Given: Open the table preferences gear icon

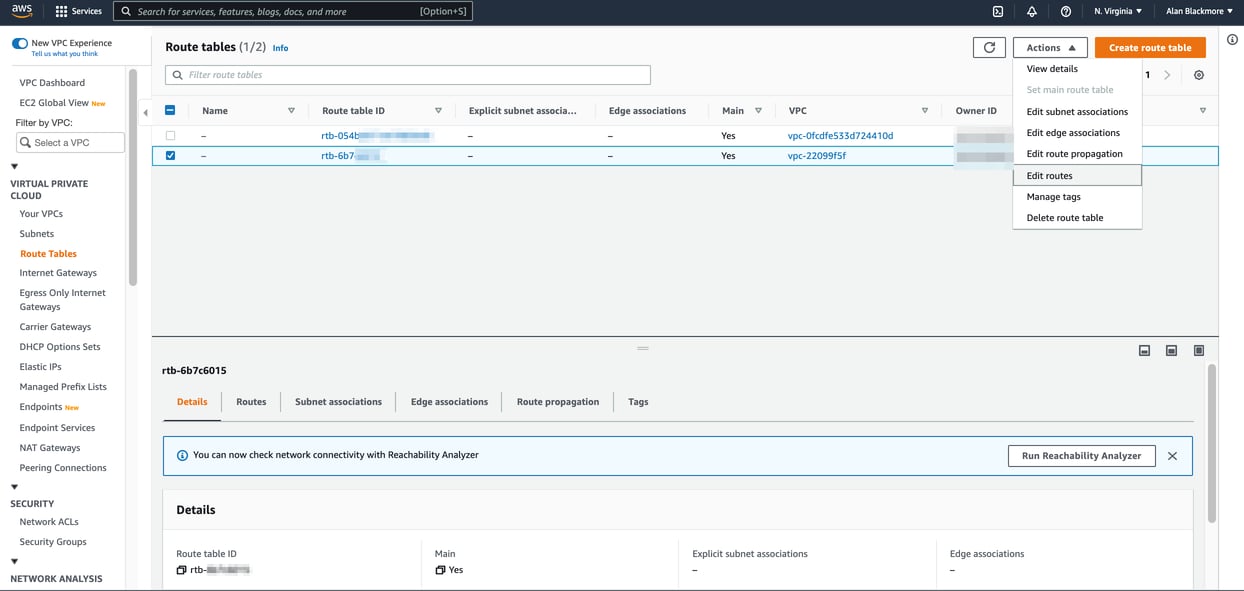Looking at the screenshot, I should (1198, 74).
